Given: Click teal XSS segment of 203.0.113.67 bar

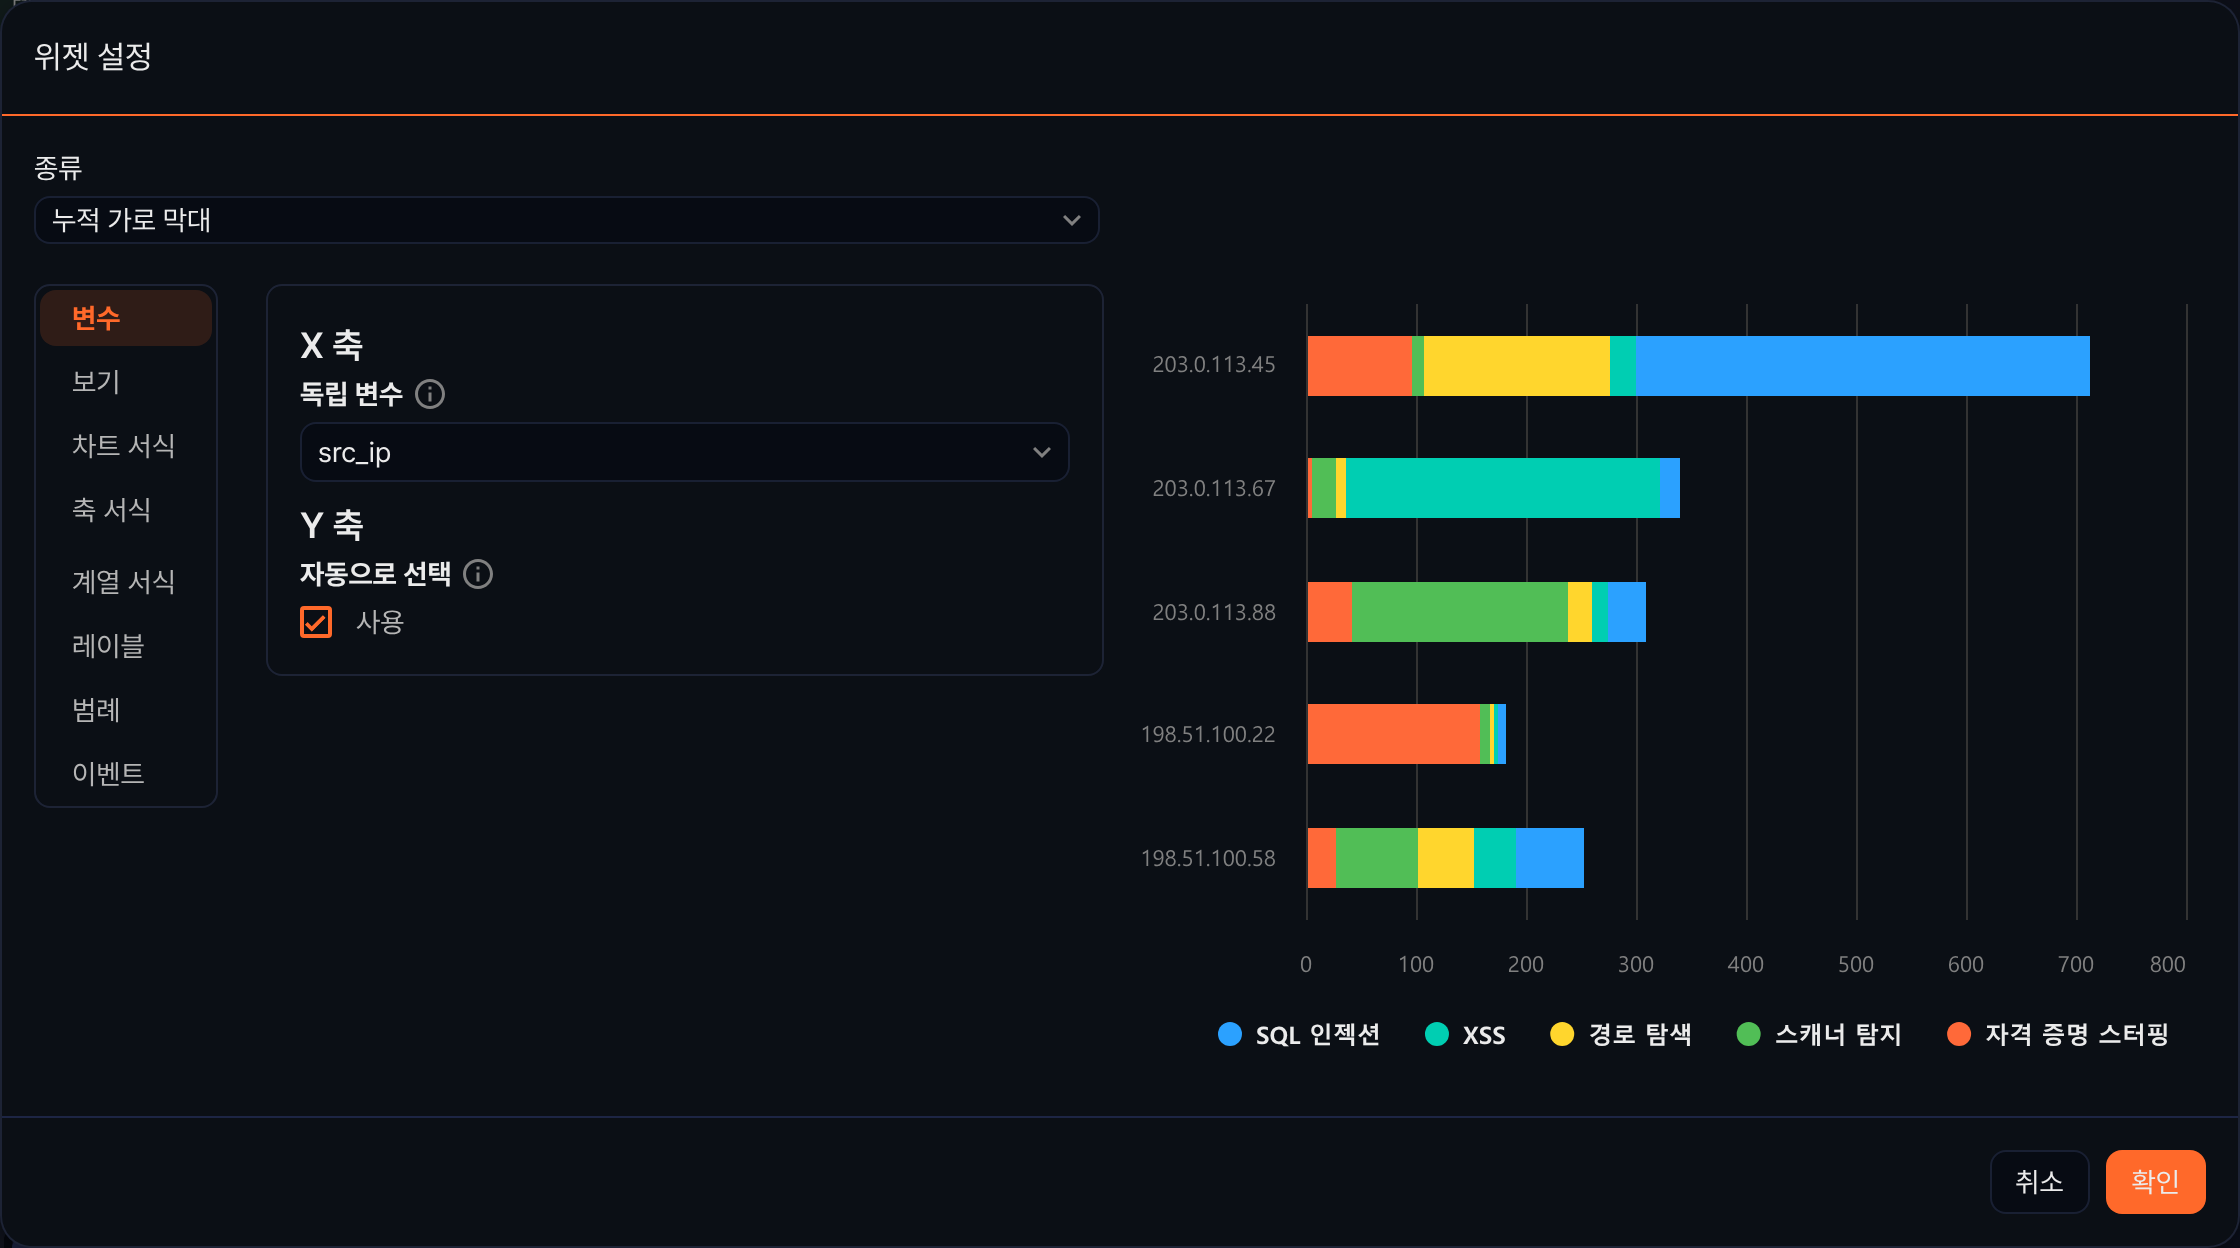Looking at the screenshot, I should tap(1503, 488).
